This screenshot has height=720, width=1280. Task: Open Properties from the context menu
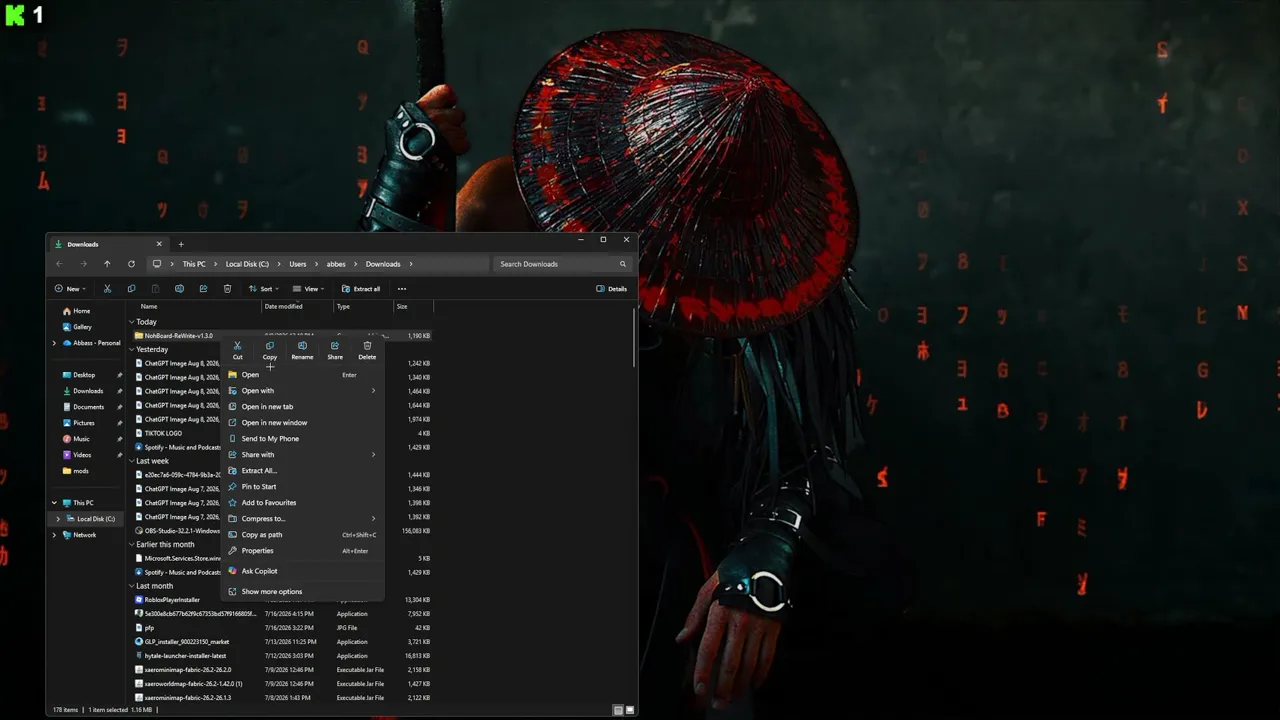click(303, 551)
